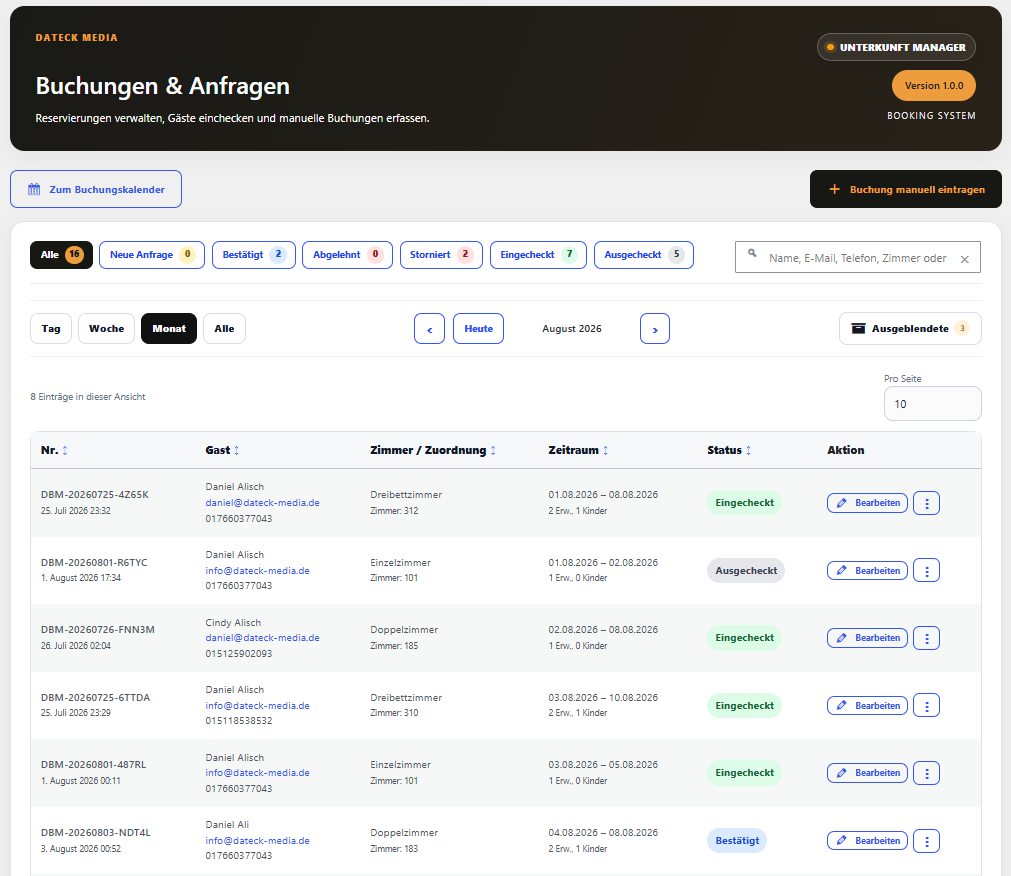Click Ausgecheckt status badge for Zimmer 101

[x=746, y=570]
